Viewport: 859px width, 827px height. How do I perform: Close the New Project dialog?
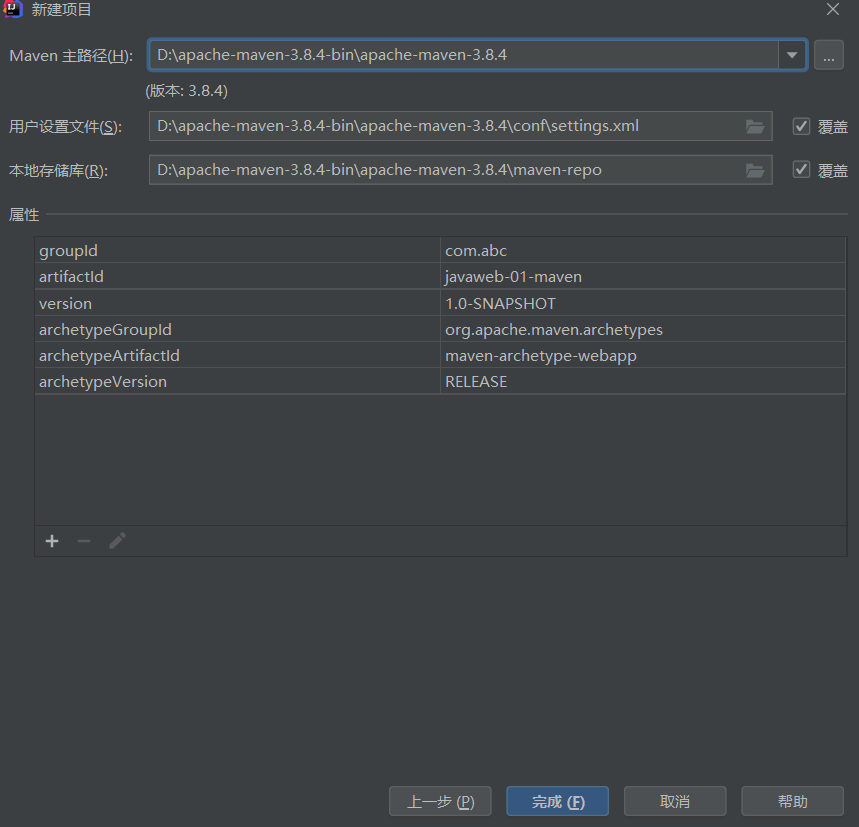(x=833, y=9)
